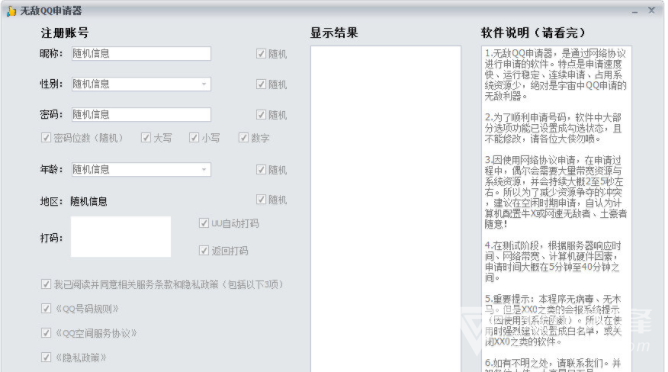Click the 昵称 input field
The image size is (668, 372).
point(141,54)
